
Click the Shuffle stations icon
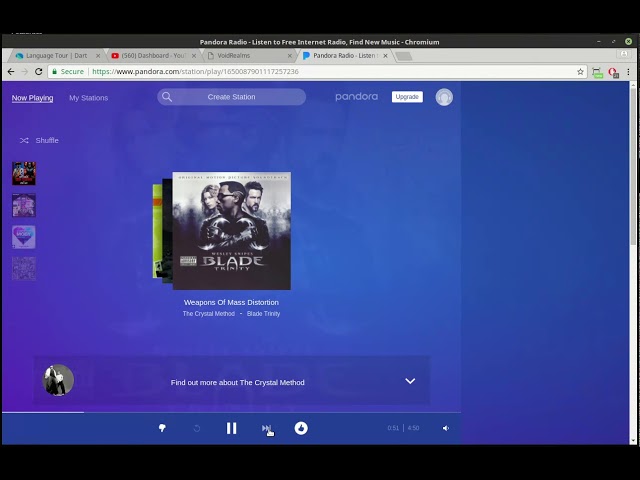pos(24,140)
